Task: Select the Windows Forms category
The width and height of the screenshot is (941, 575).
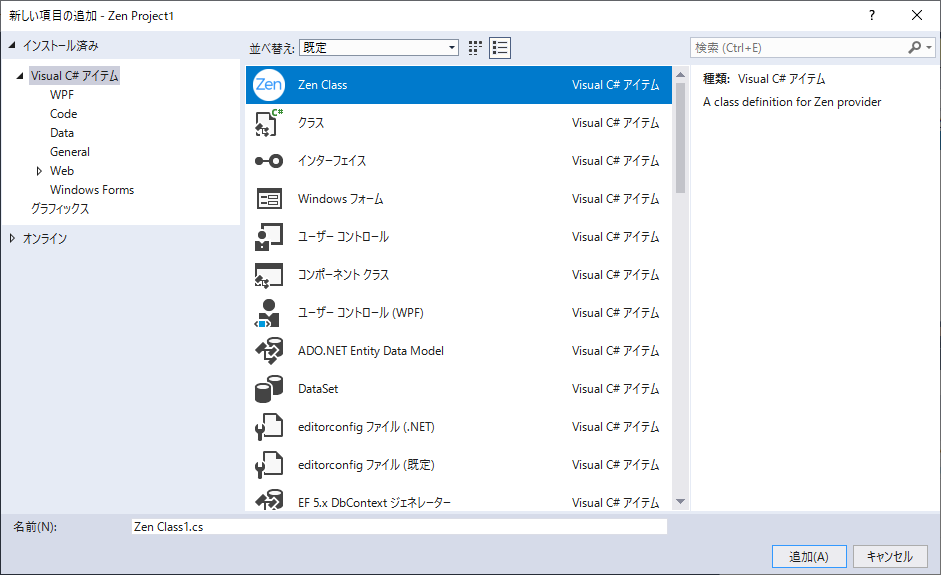Action: click(92, 190)
